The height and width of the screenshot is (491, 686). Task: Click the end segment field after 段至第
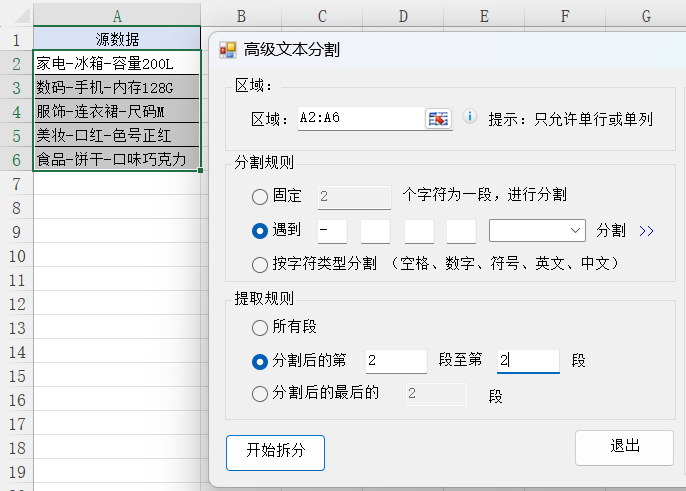click(528, 361)
